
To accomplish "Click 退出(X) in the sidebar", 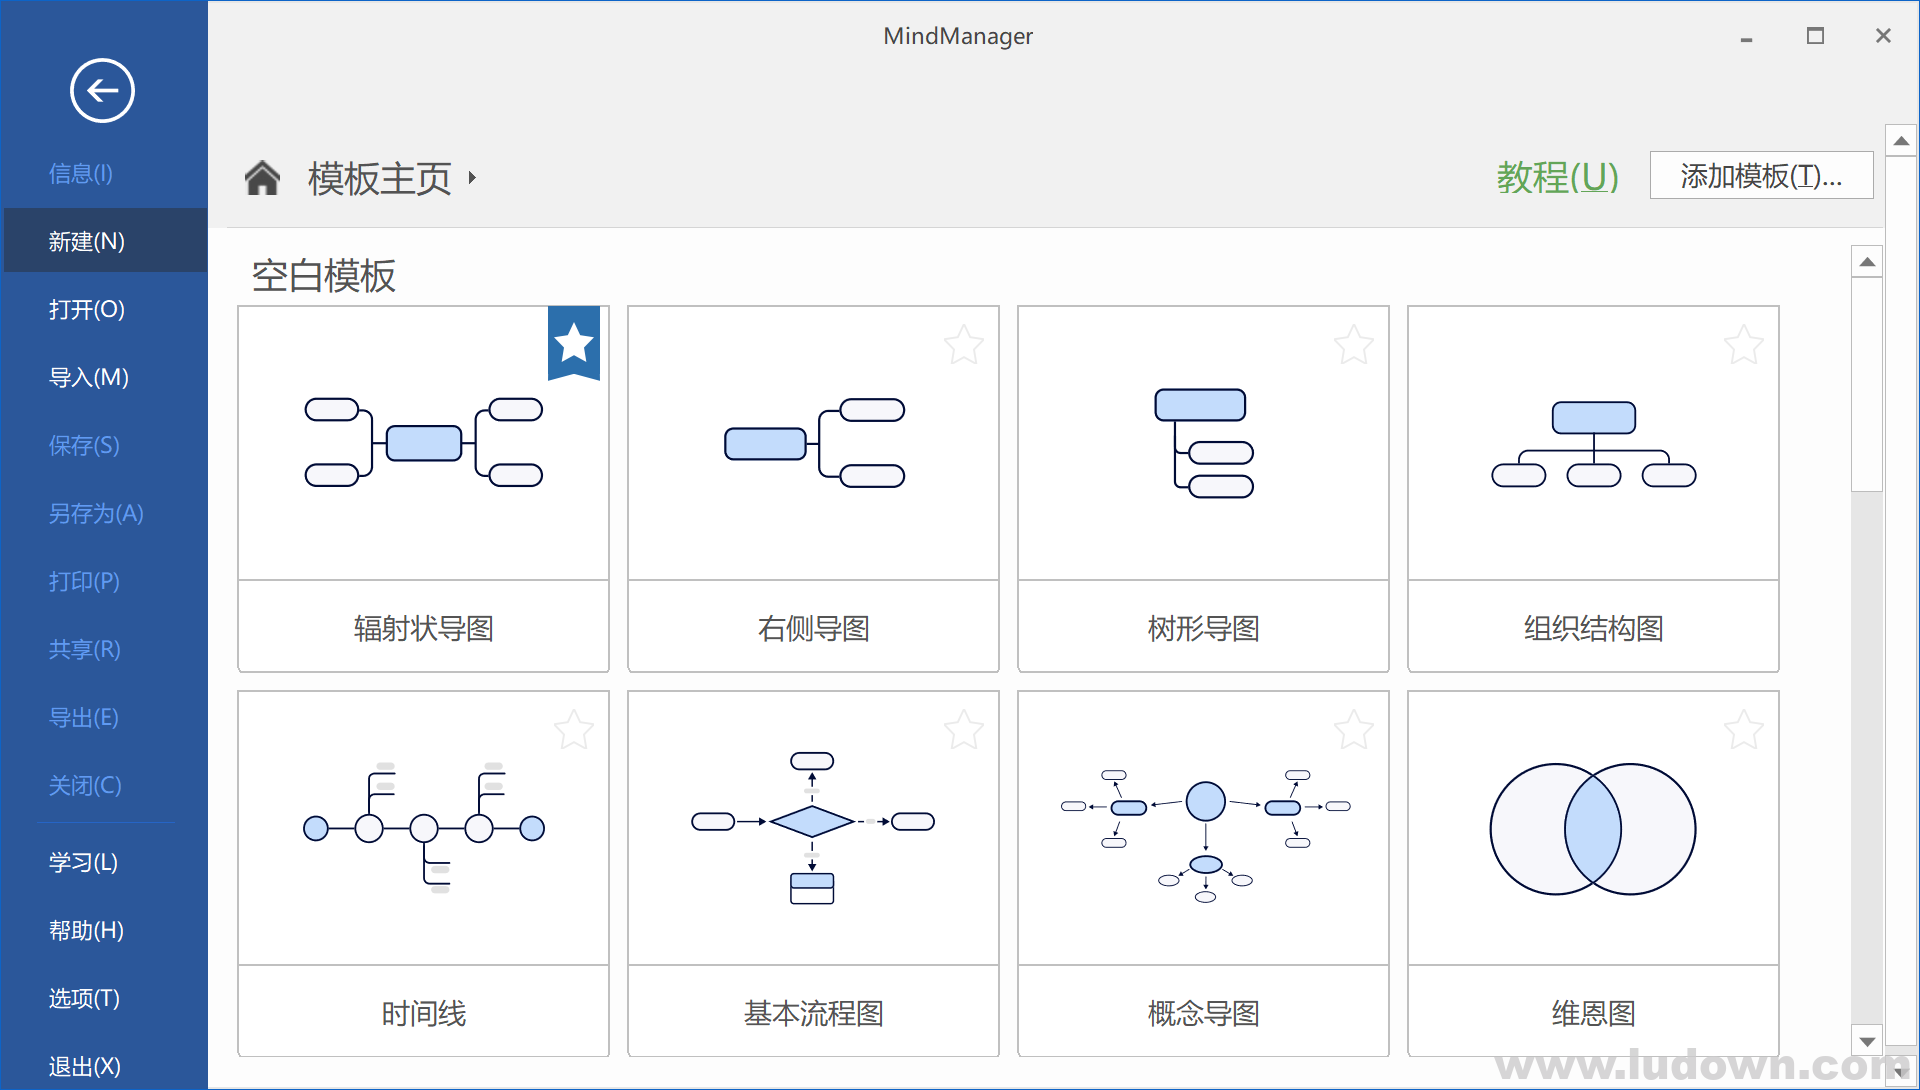I will (85, 1066).
